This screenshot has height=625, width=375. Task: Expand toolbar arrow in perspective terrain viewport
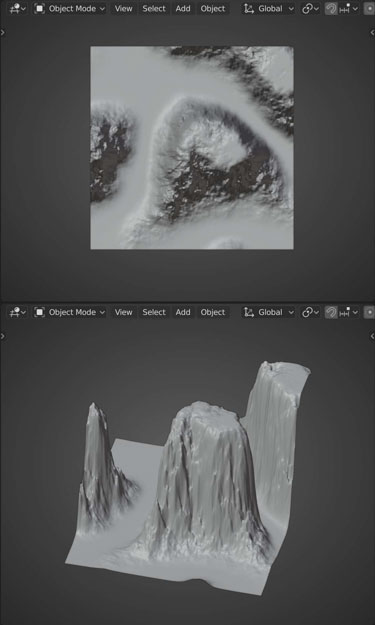point(3,336)
